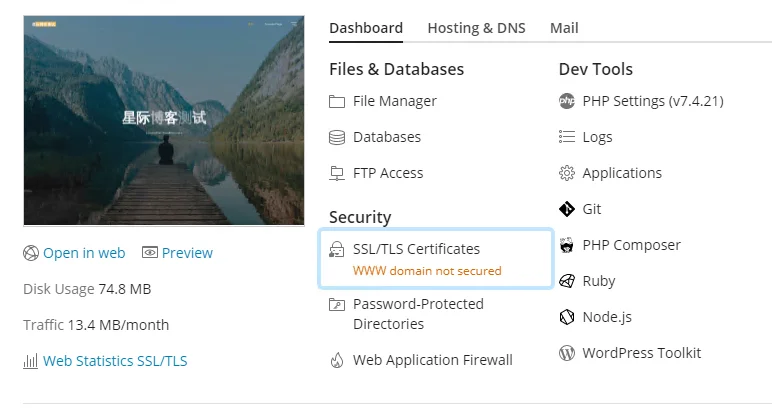Screen dimensions: 781x411
Task: Click the WordPress Toolkit icon
Action: (567, 353)
